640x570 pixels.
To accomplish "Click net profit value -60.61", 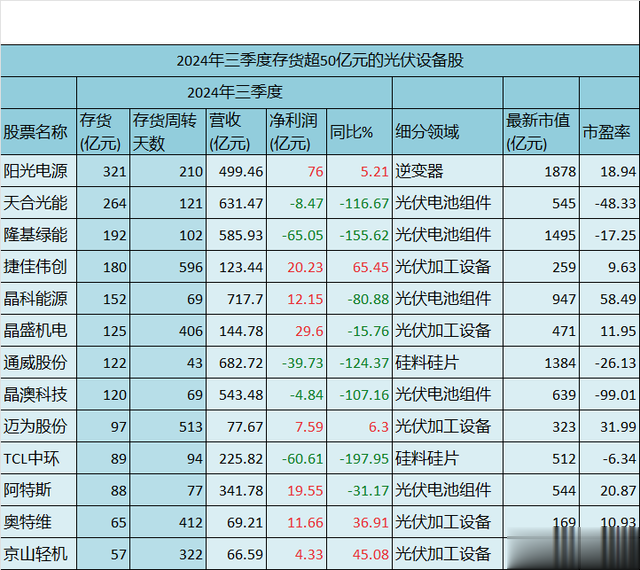I will [302, 459].
